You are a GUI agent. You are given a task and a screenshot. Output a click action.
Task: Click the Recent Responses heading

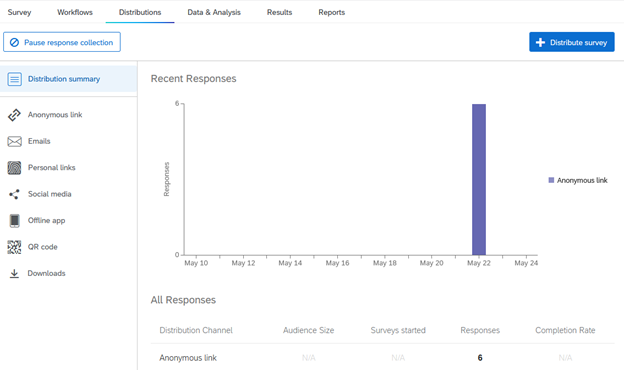tap(193, 79)
